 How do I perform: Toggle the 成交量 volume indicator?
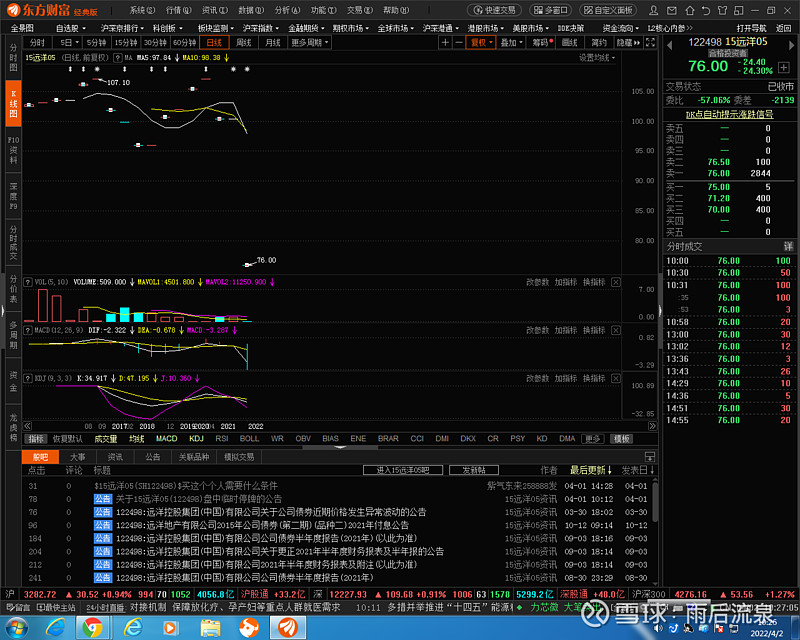click(106, 439)
